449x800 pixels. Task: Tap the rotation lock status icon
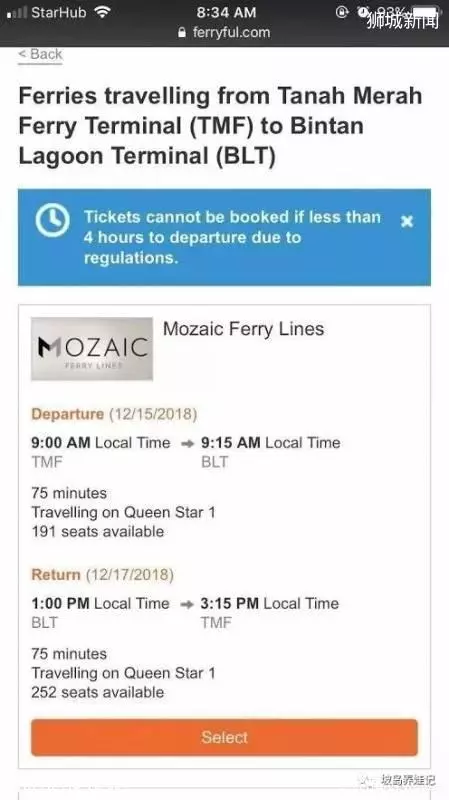click(x=342, y=12)
